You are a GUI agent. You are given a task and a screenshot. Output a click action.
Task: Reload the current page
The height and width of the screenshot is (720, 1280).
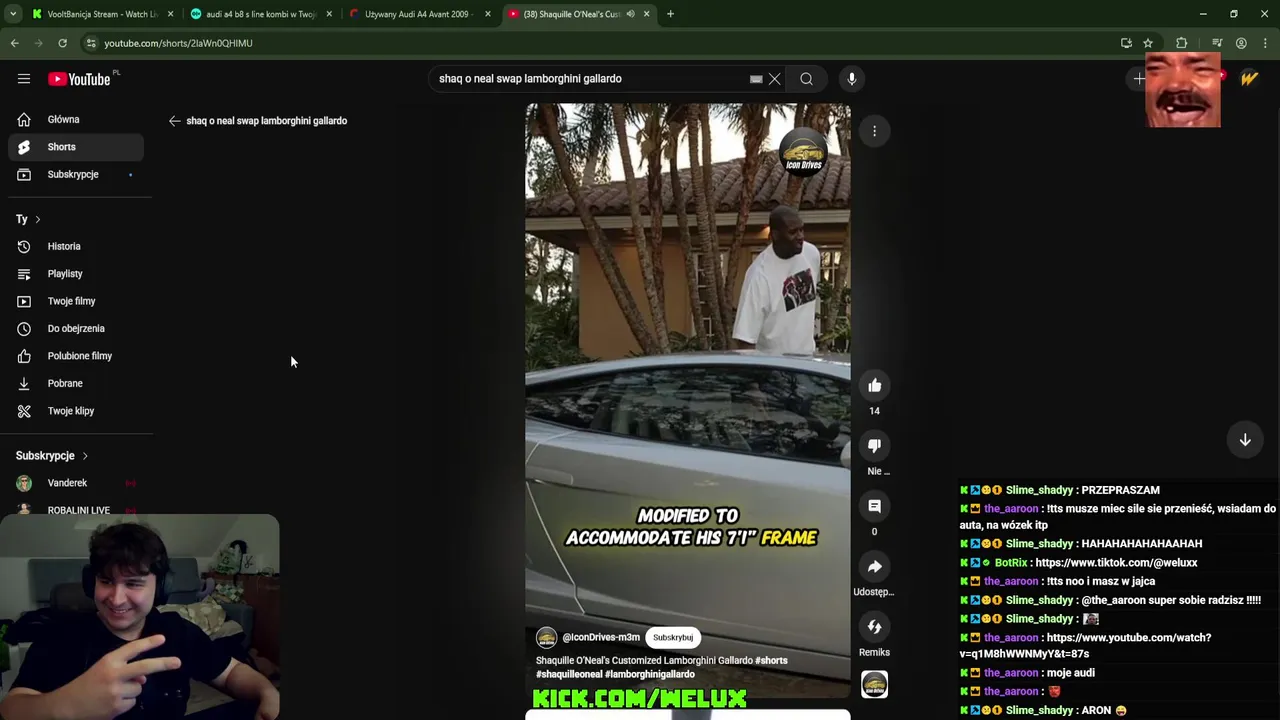click(x=62, y=43)
